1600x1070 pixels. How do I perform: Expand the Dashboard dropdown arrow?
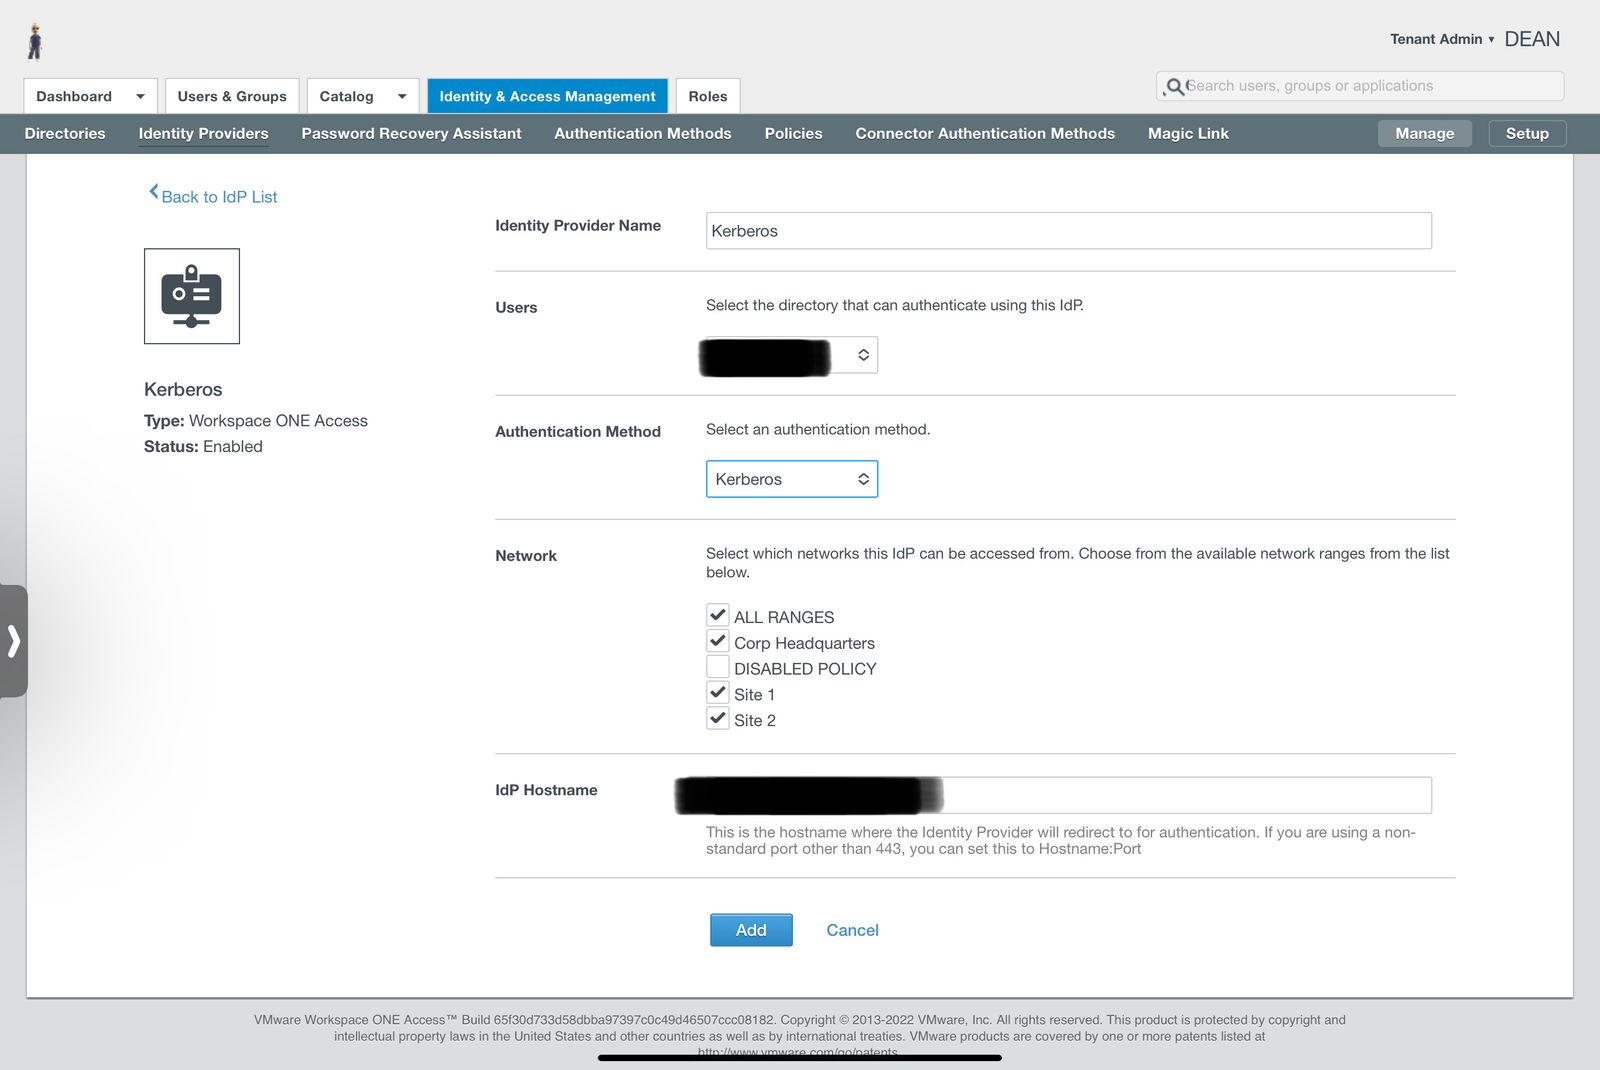(140, 97)
